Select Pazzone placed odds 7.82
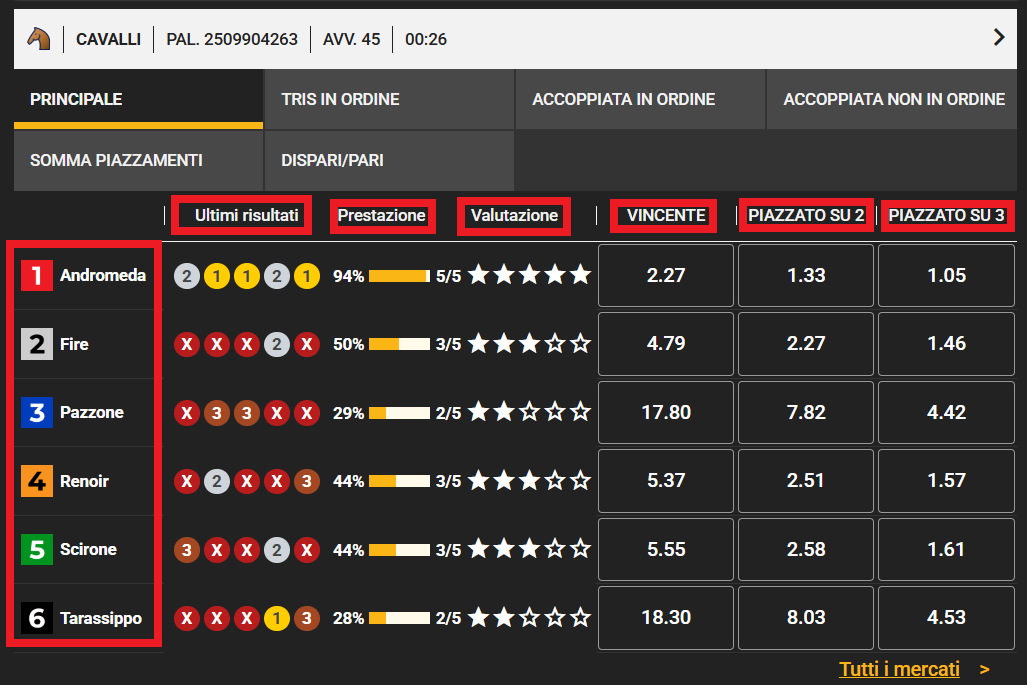Screen dimensions: 1027x685 [x=806, y=413]
